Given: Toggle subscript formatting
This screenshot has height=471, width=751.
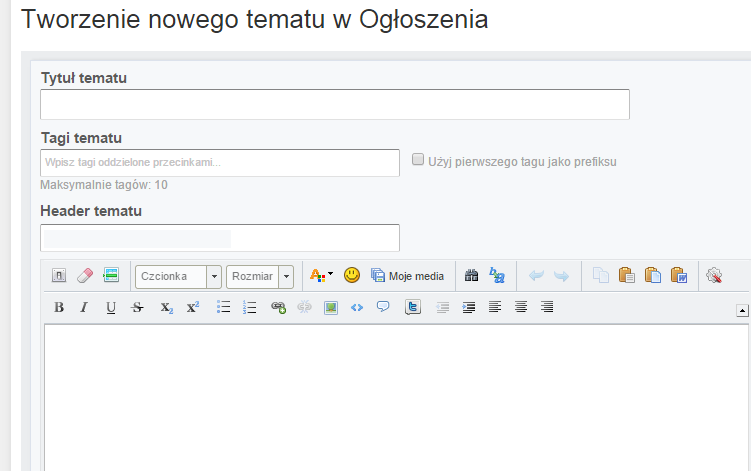Looking at the screenshot, I should click(x=167, y=308).
